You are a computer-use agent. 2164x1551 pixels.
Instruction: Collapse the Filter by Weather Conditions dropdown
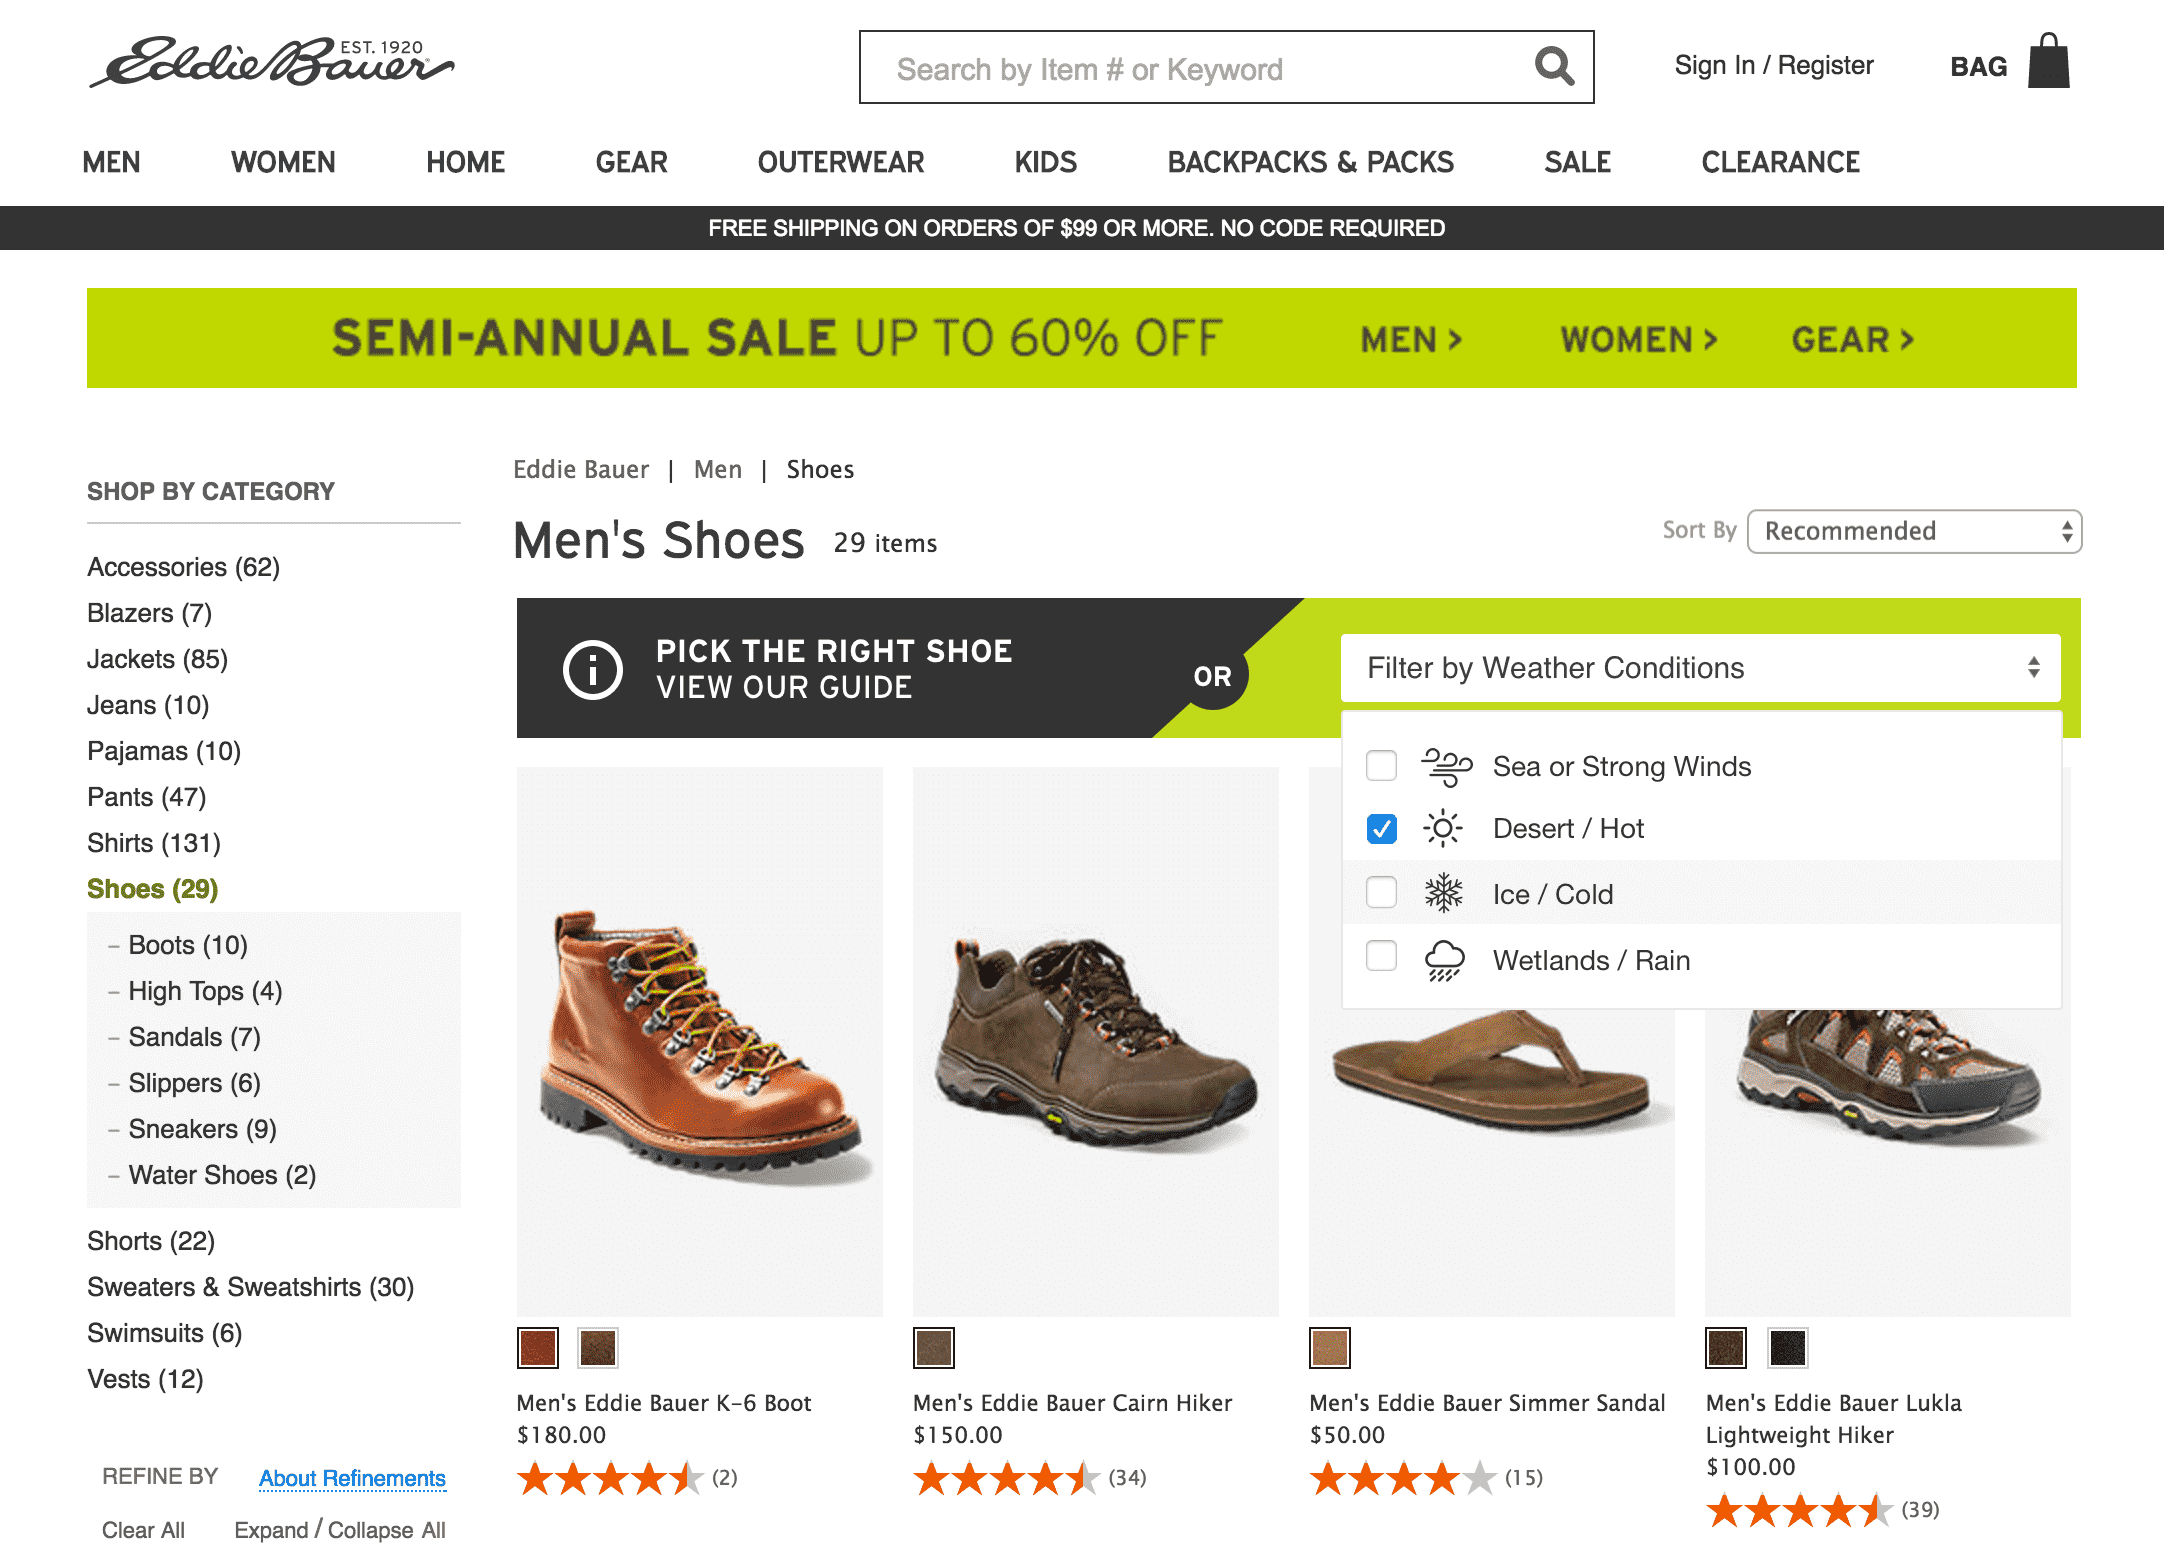[x=1700, y=668]
